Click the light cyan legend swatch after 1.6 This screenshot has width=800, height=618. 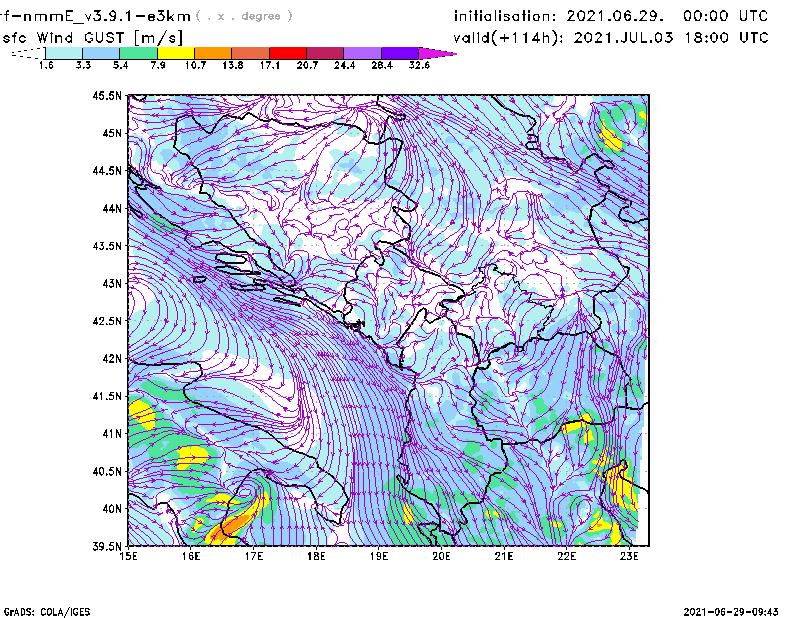64,53
